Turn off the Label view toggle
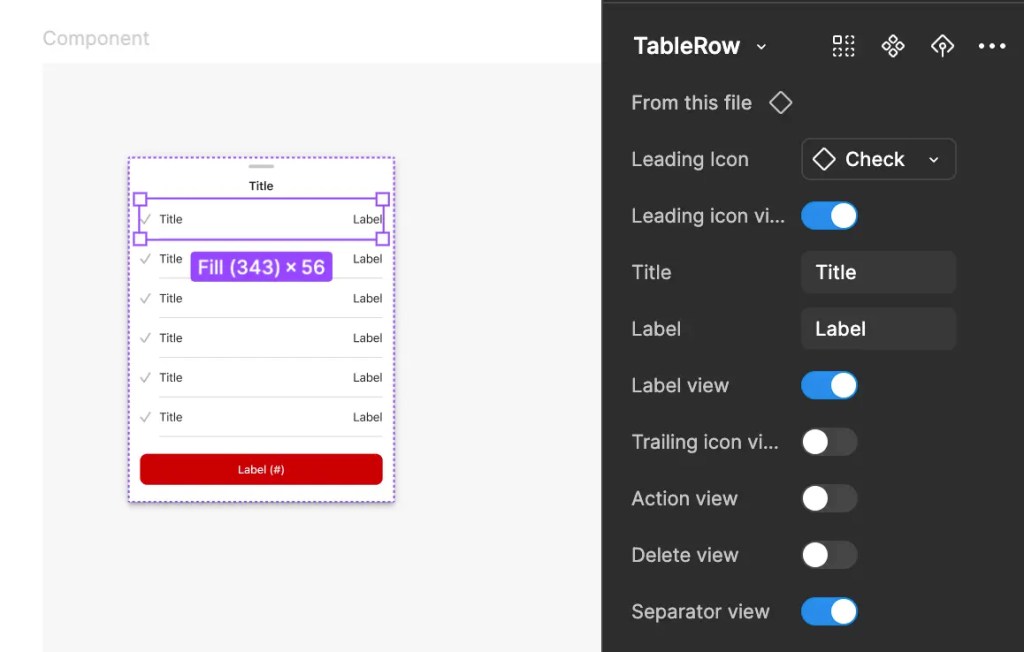 point(829,386)
